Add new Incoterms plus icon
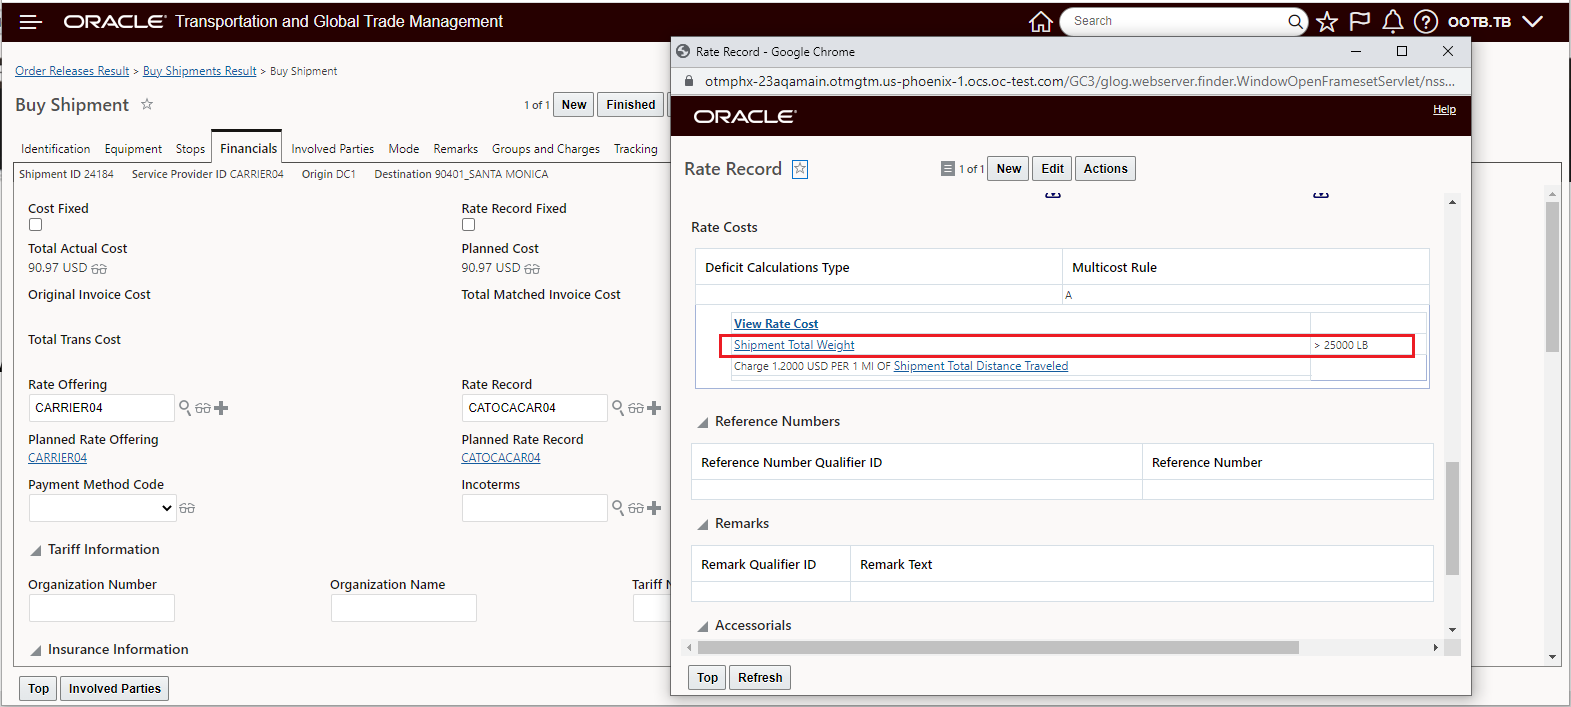Screen dimensions: 1571x707 [x=654, y=508]
